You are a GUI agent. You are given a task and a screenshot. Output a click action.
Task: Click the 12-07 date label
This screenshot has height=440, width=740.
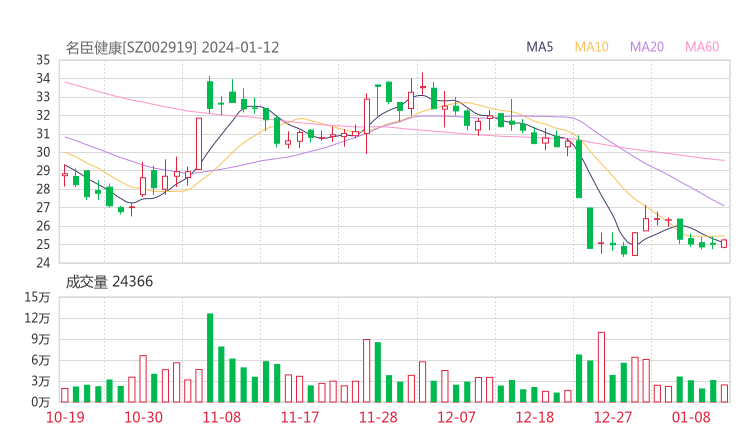coord(455,416)
